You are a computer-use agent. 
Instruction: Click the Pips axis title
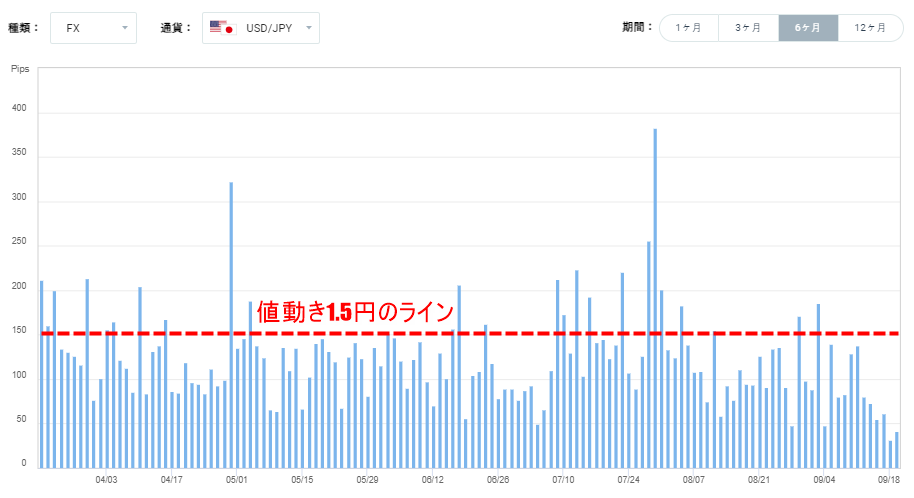(x=21, y=69)
